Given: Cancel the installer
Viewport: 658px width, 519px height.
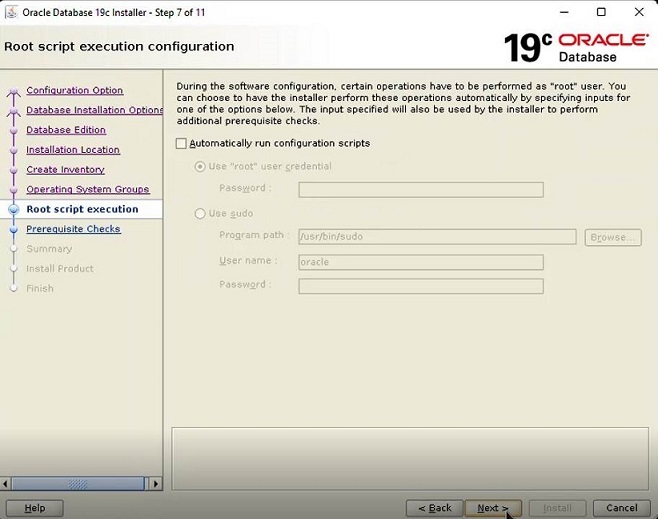Looking at the screenshot, I should [x=621, y=508].
